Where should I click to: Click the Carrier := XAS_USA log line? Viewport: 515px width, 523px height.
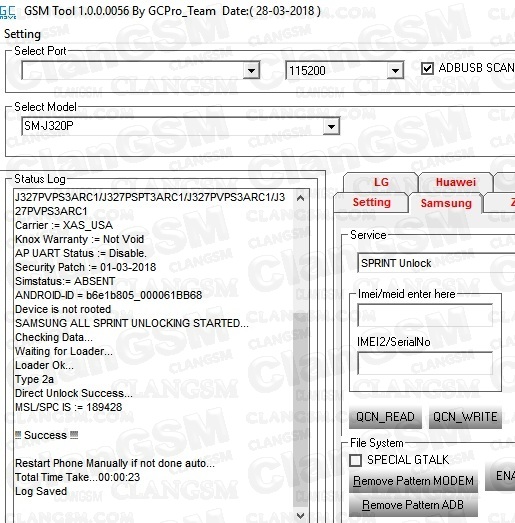point(64,225)
